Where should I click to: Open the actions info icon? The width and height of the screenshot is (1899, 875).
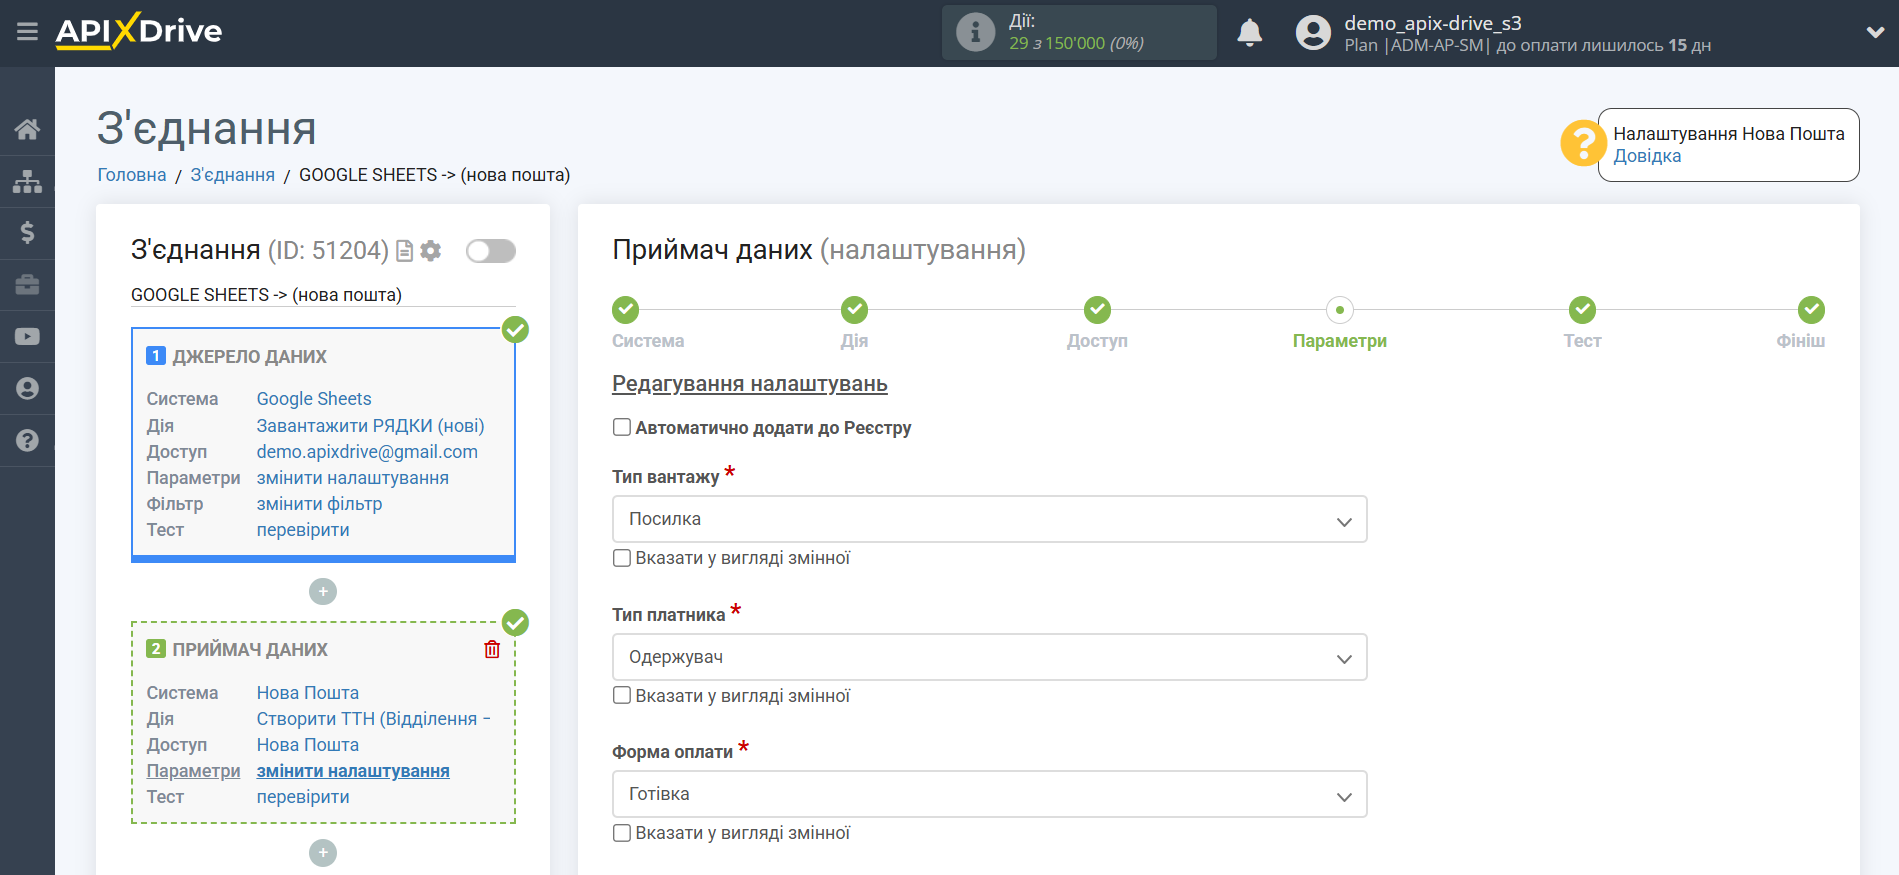coord(975,32)
